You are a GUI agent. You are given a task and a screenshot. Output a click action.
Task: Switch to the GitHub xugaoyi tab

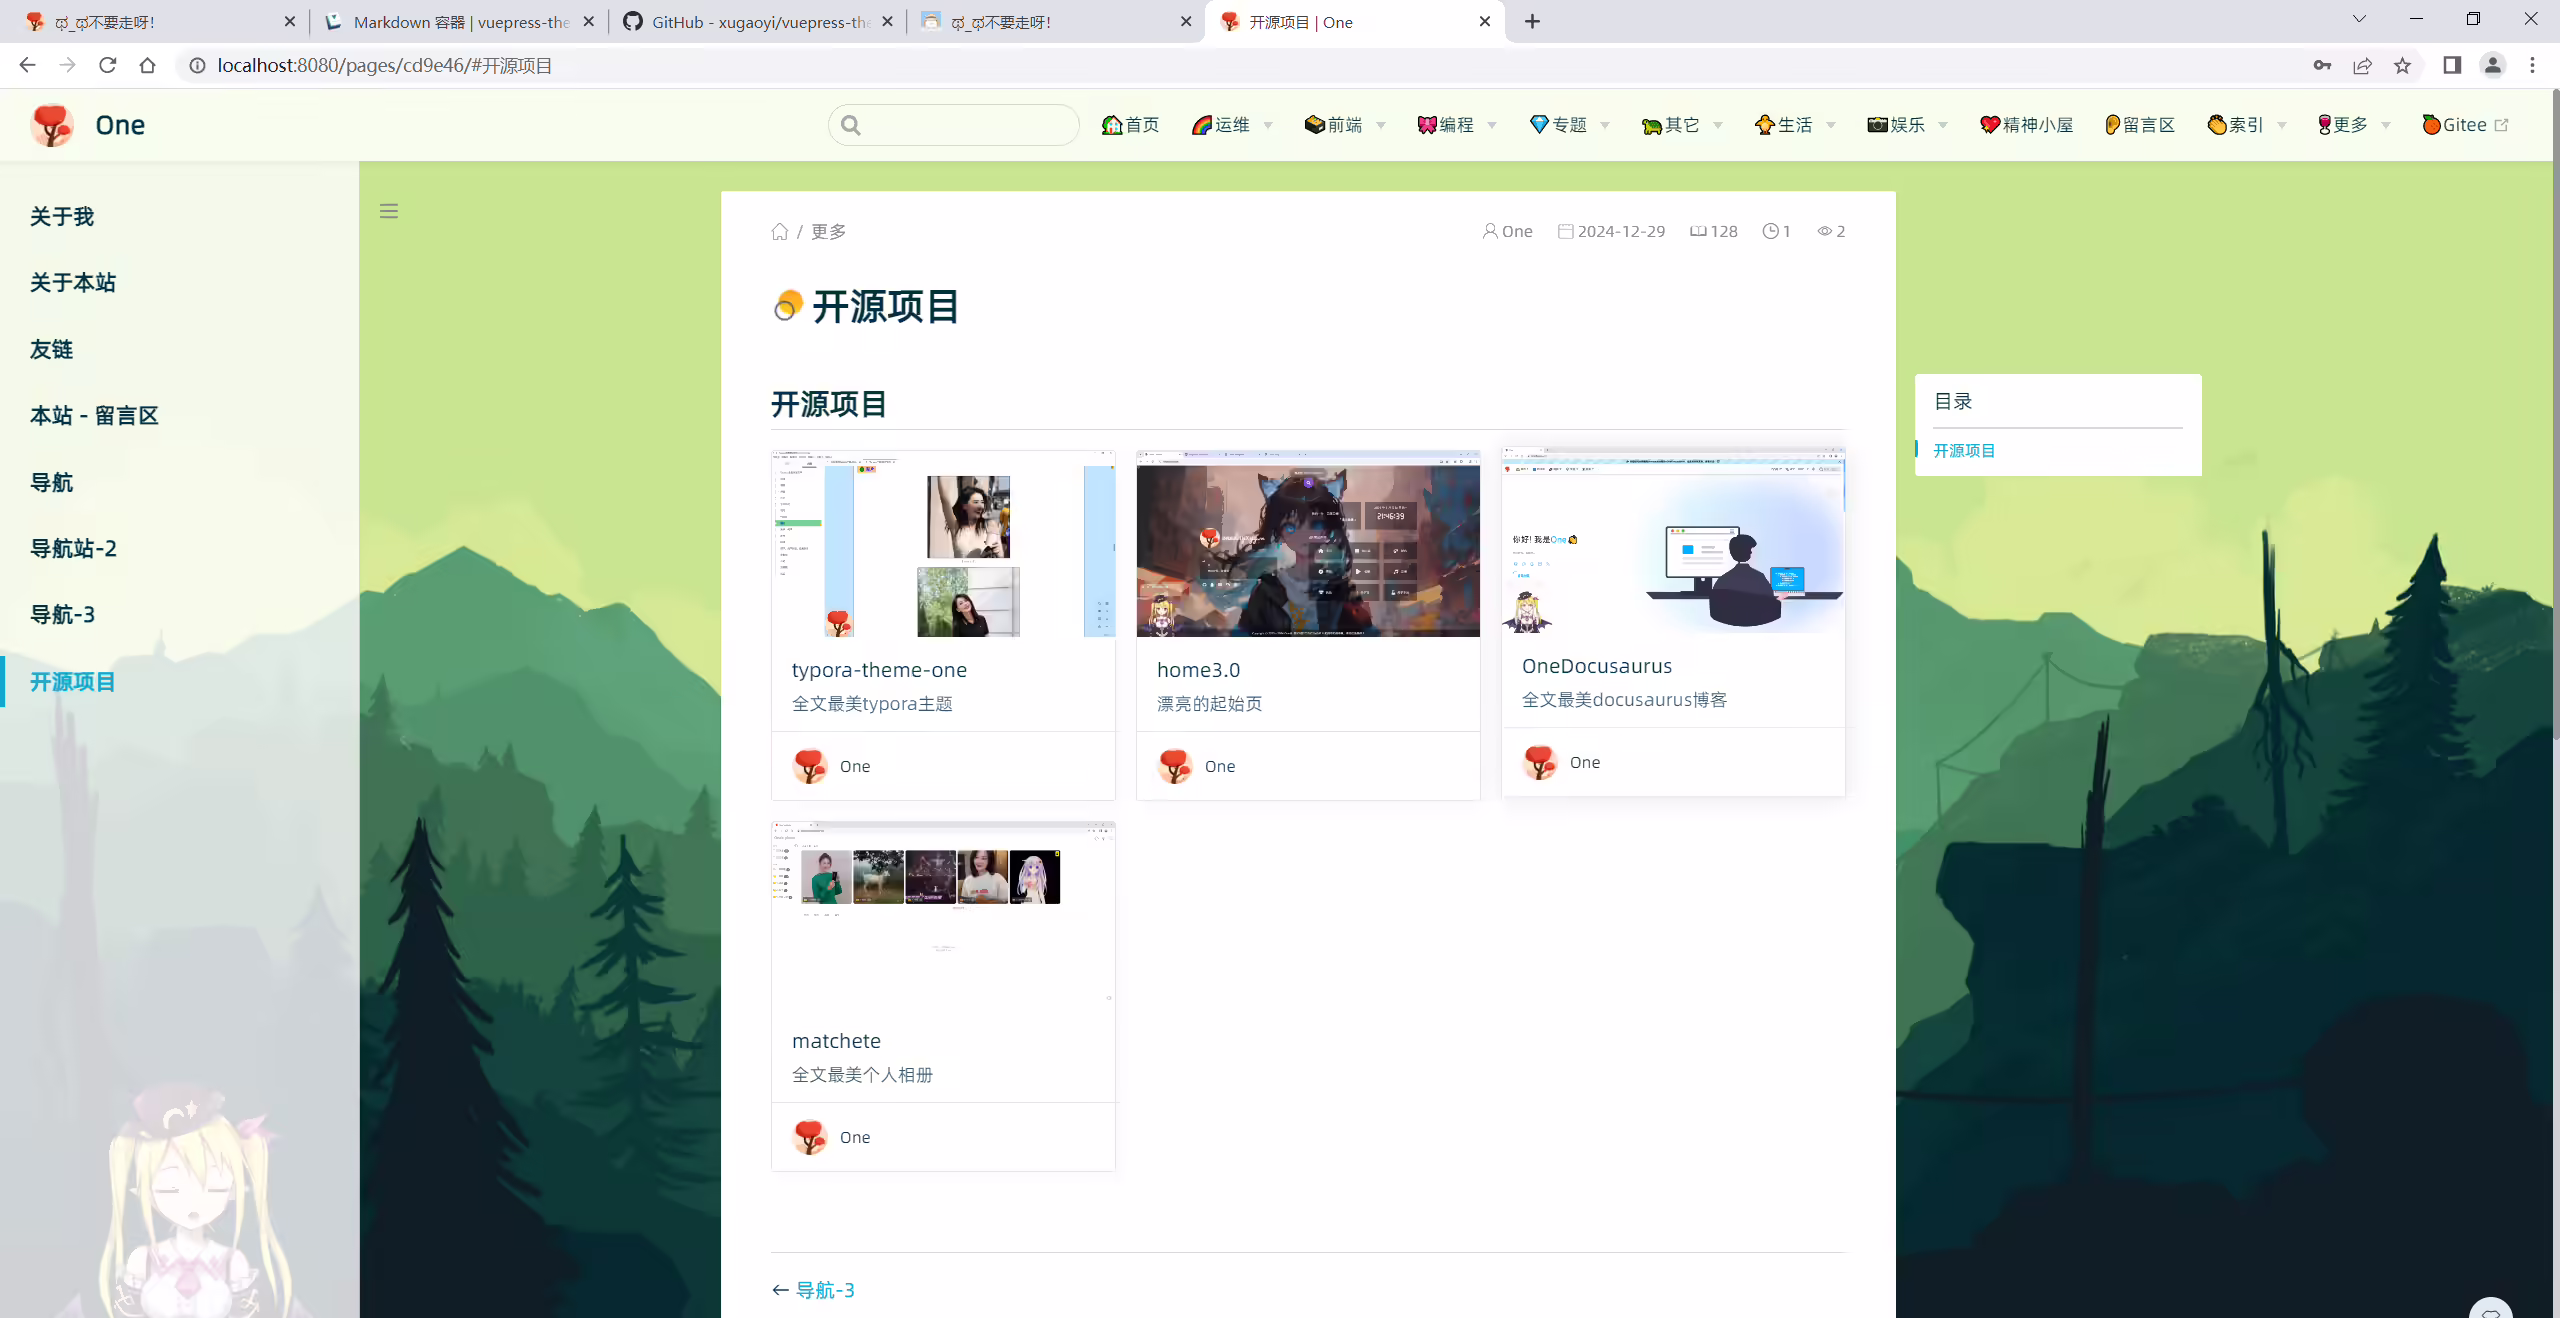click(758, 22)
